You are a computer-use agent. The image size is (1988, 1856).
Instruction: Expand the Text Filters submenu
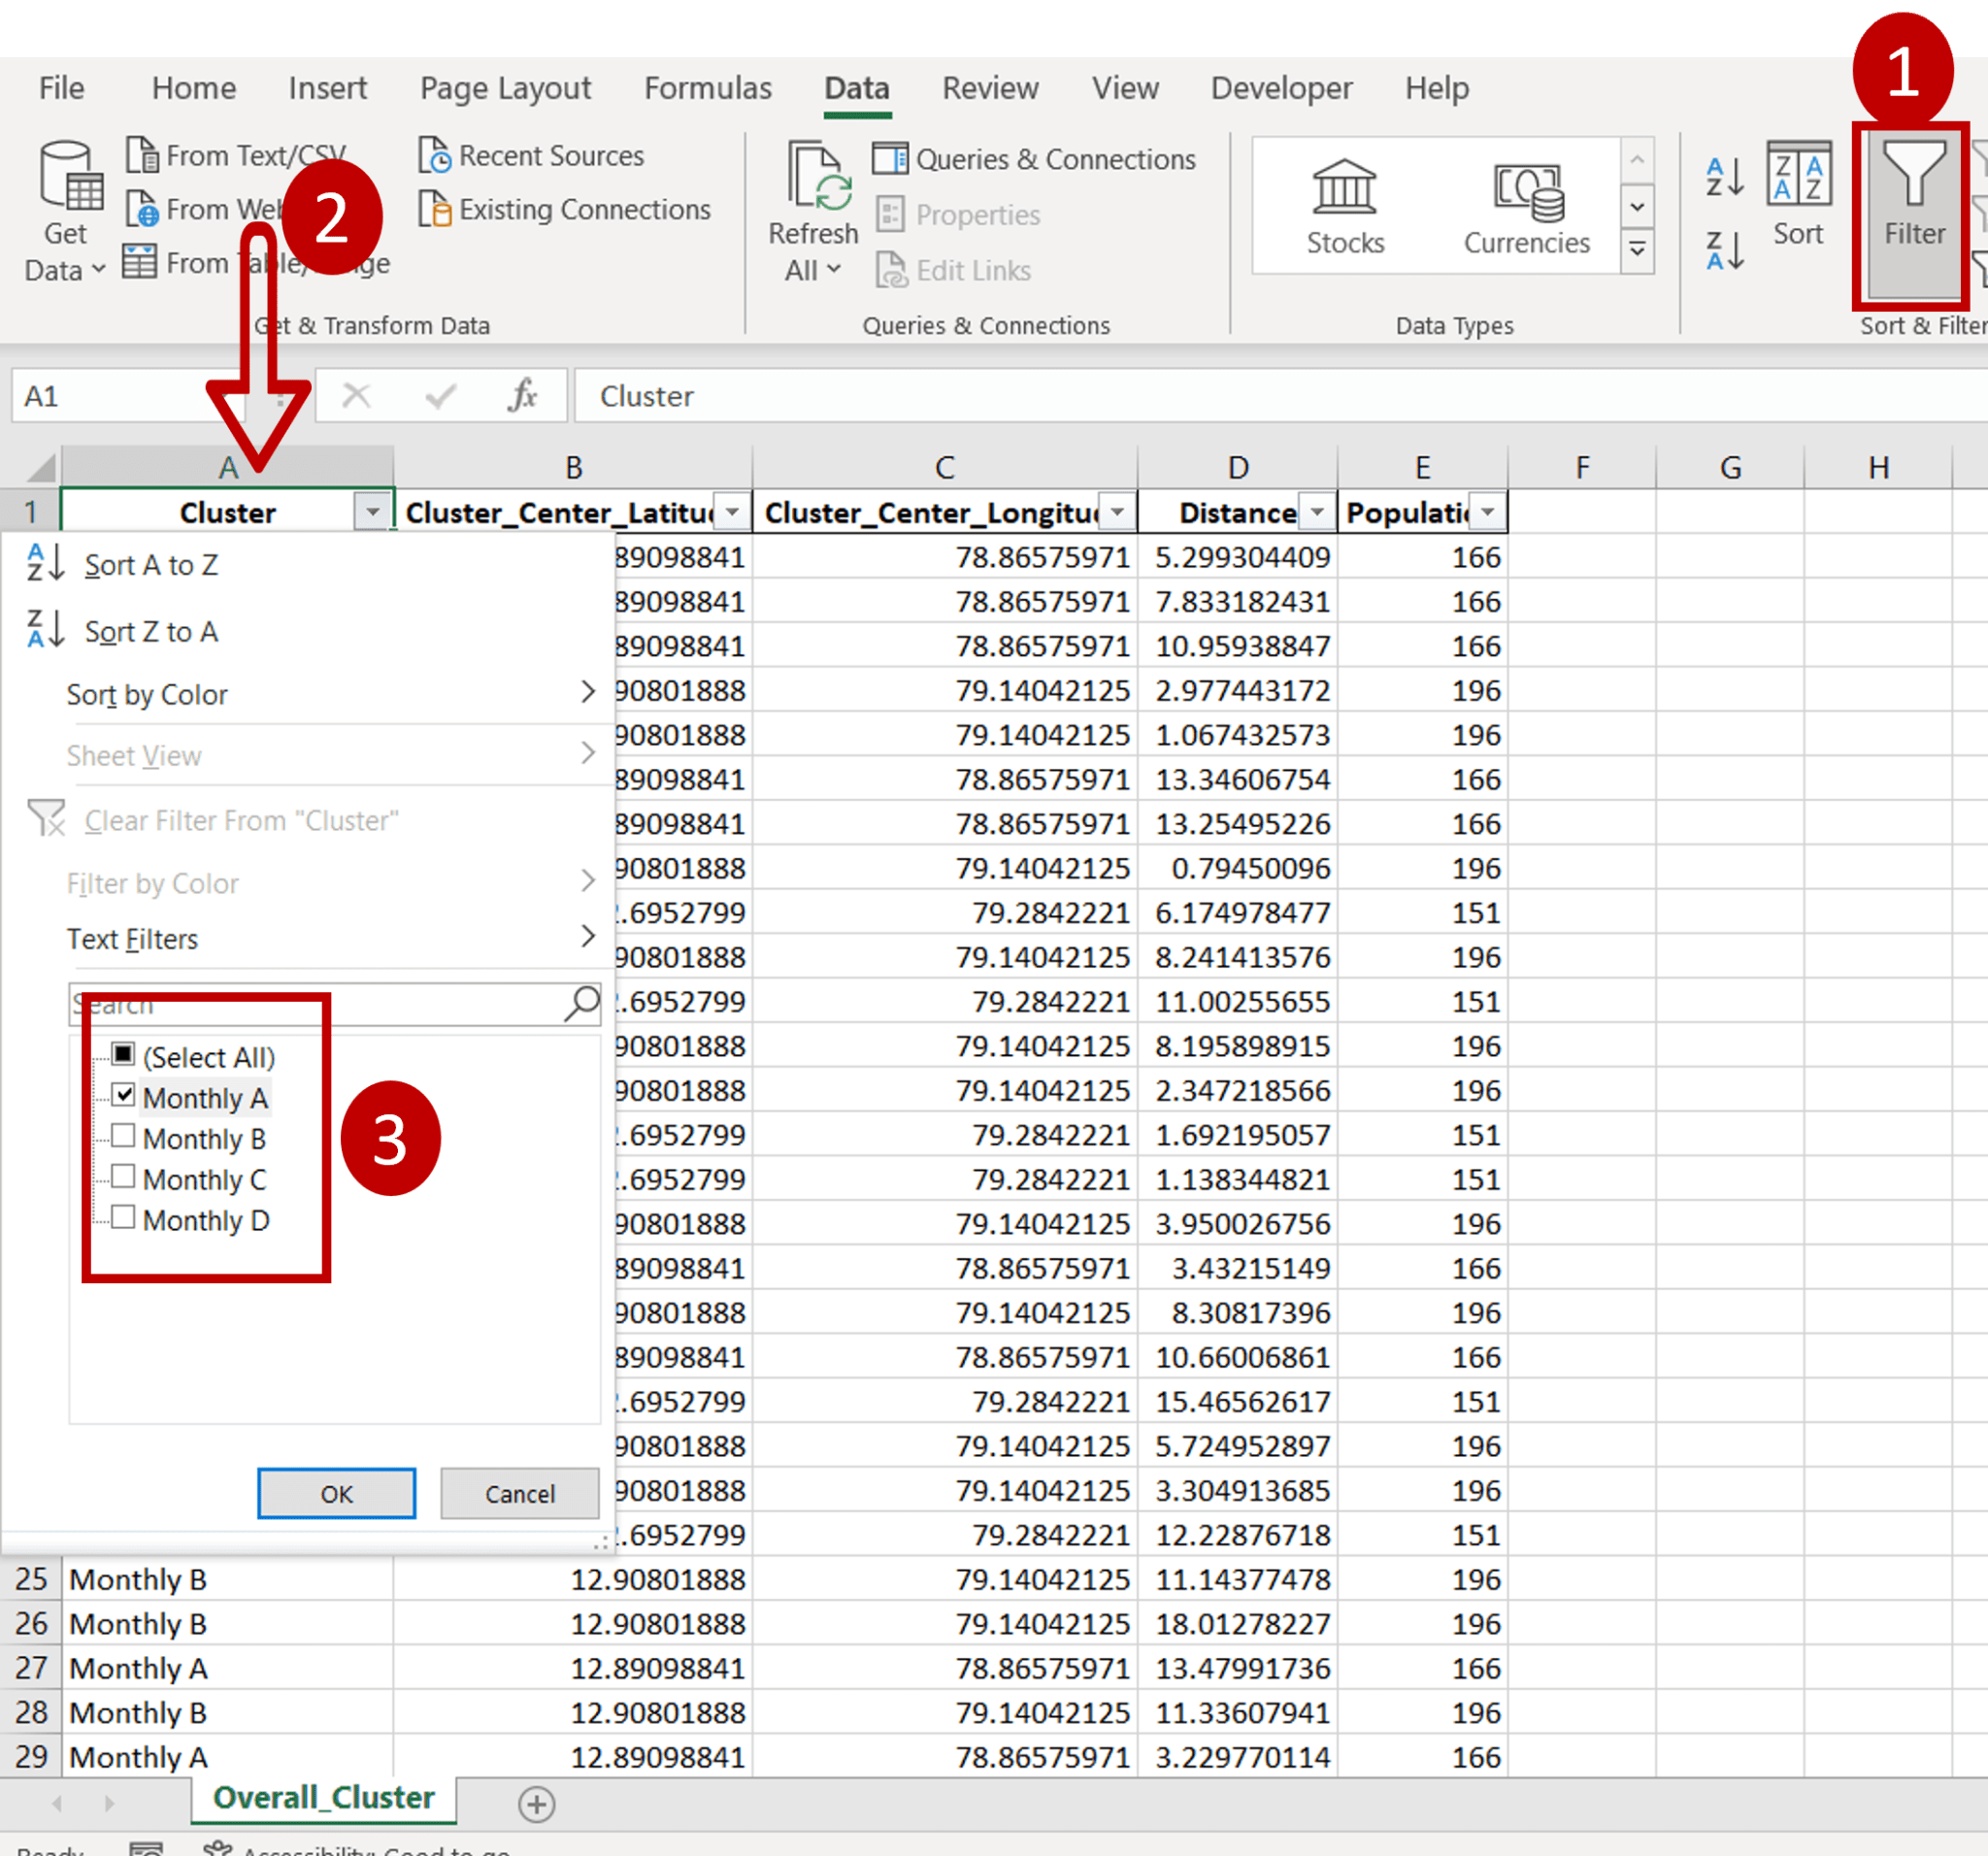[133, 938]
